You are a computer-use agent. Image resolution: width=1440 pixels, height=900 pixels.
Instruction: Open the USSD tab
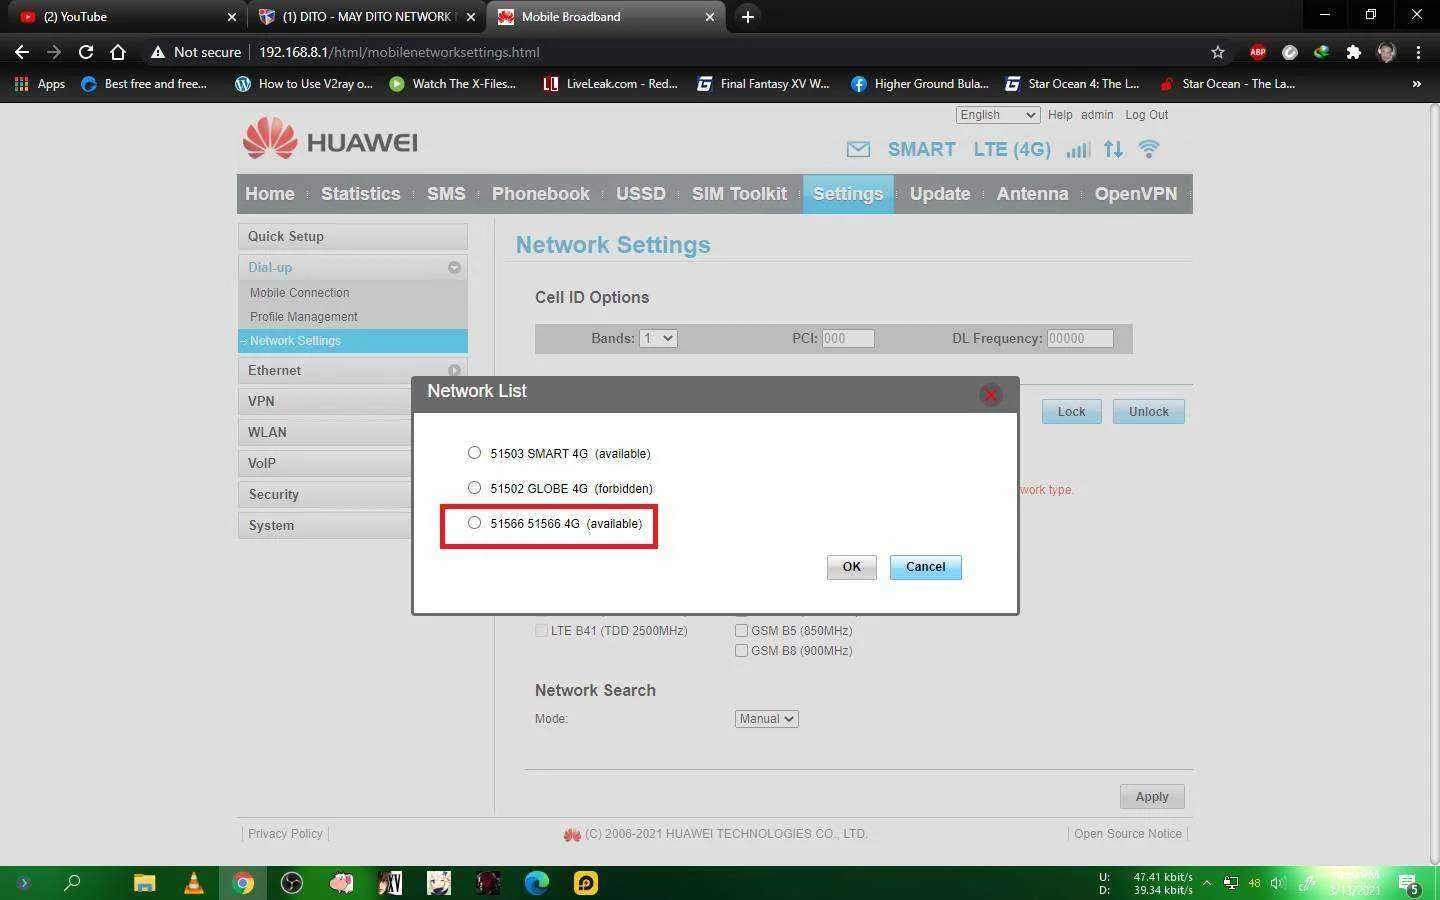click(x=641, y=194)
